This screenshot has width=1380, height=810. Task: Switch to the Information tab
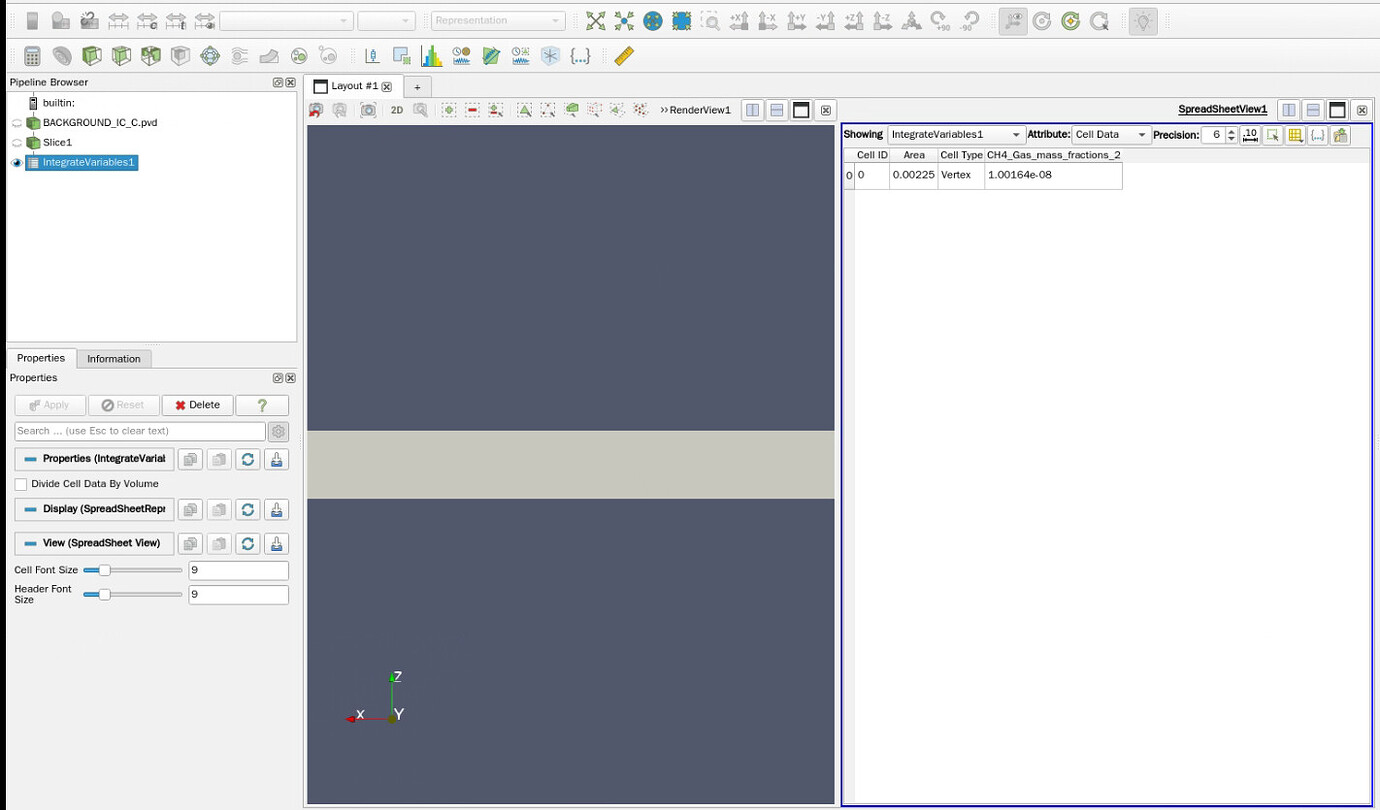coord(114,358)
